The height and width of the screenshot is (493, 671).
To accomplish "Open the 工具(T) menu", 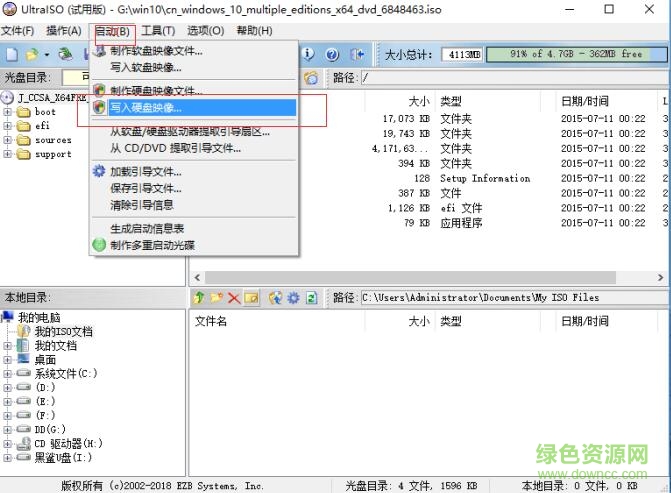I will 158,31.
